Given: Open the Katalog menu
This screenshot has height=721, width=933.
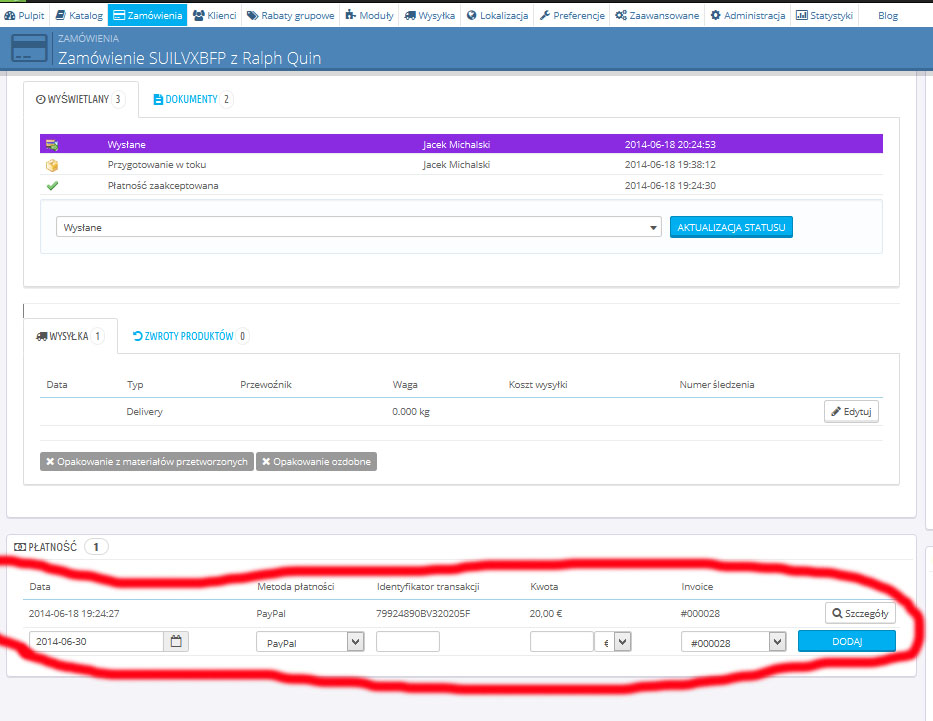Looking at the screenshot, I should 79,15.
